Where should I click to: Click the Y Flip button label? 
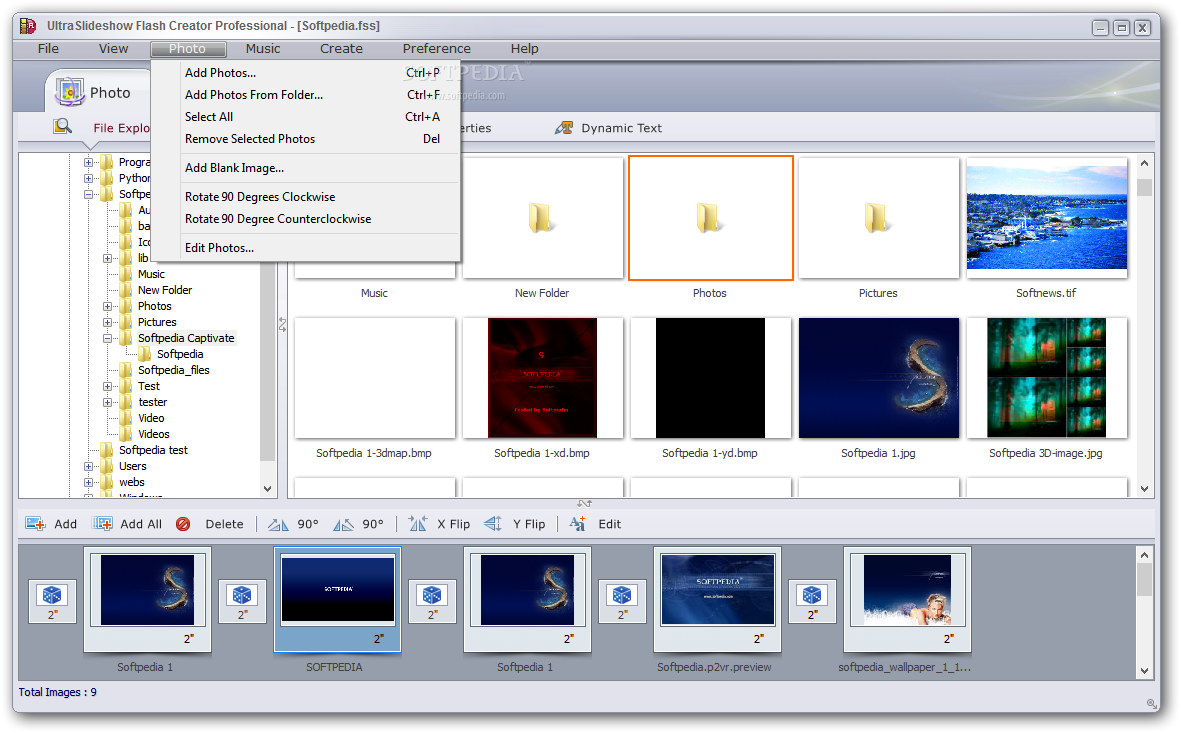(x=529, y=524)
